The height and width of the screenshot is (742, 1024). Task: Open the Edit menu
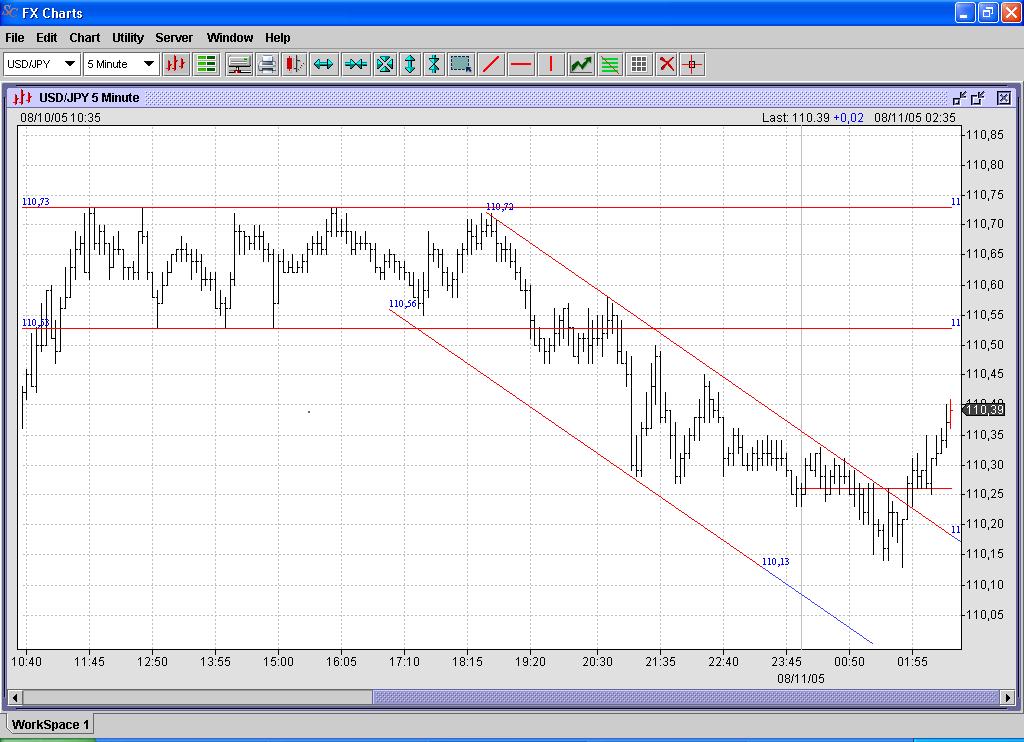point(46,38)
